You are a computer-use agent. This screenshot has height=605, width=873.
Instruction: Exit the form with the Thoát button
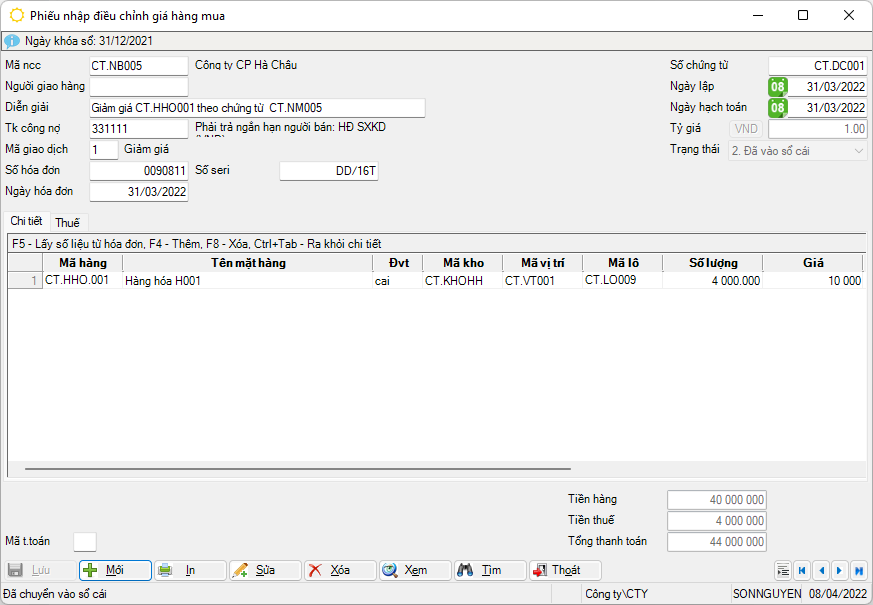click(x=565, y=570)
